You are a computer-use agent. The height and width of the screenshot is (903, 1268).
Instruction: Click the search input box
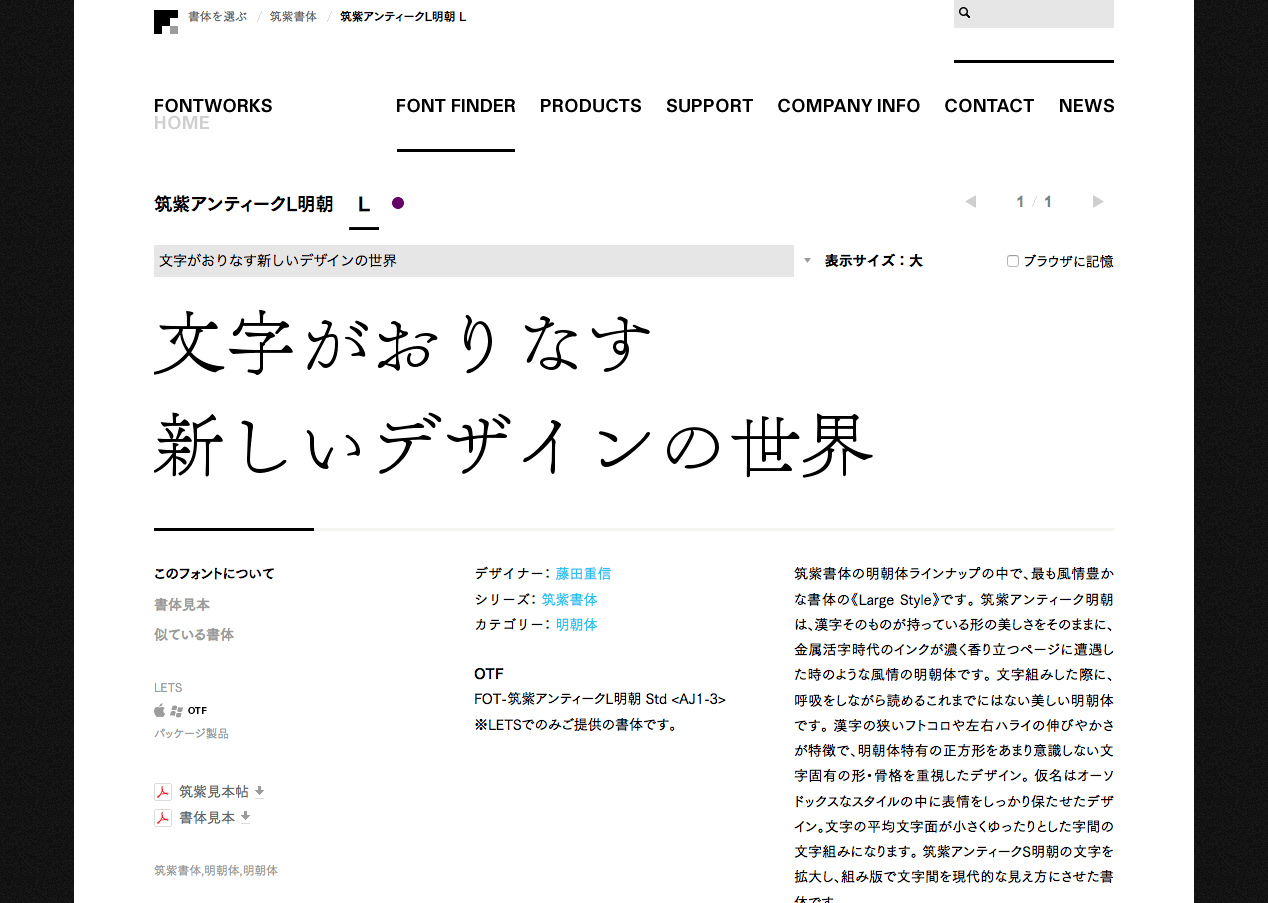(x=1034, y=14)
